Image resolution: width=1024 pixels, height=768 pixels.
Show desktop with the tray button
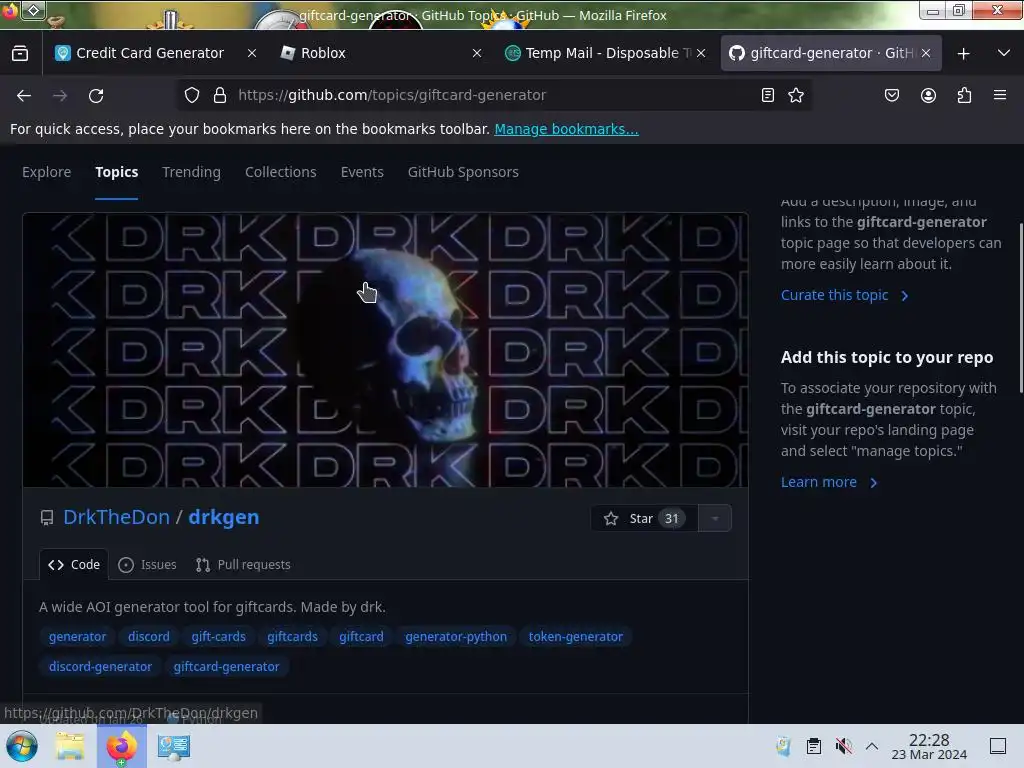tap(998, 746)
